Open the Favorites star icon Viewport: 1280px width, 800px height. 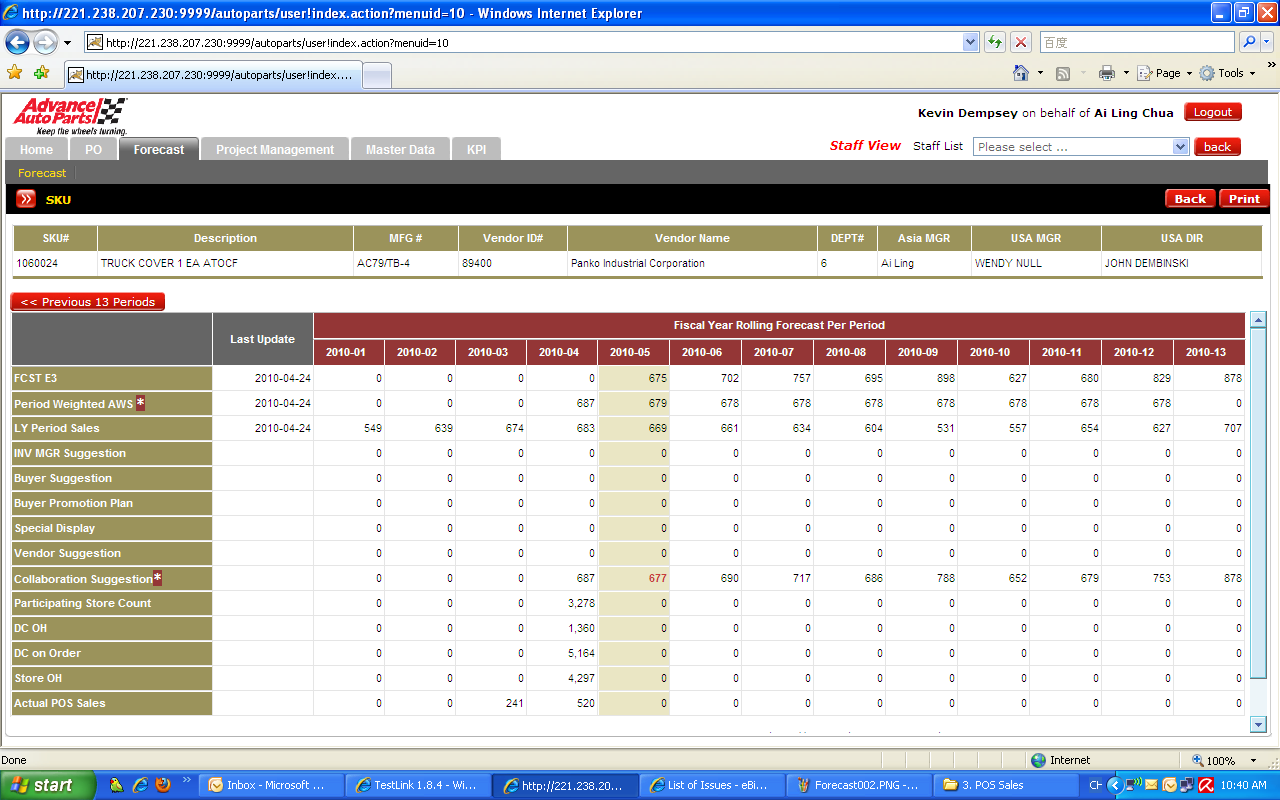[x=14, y=73]
